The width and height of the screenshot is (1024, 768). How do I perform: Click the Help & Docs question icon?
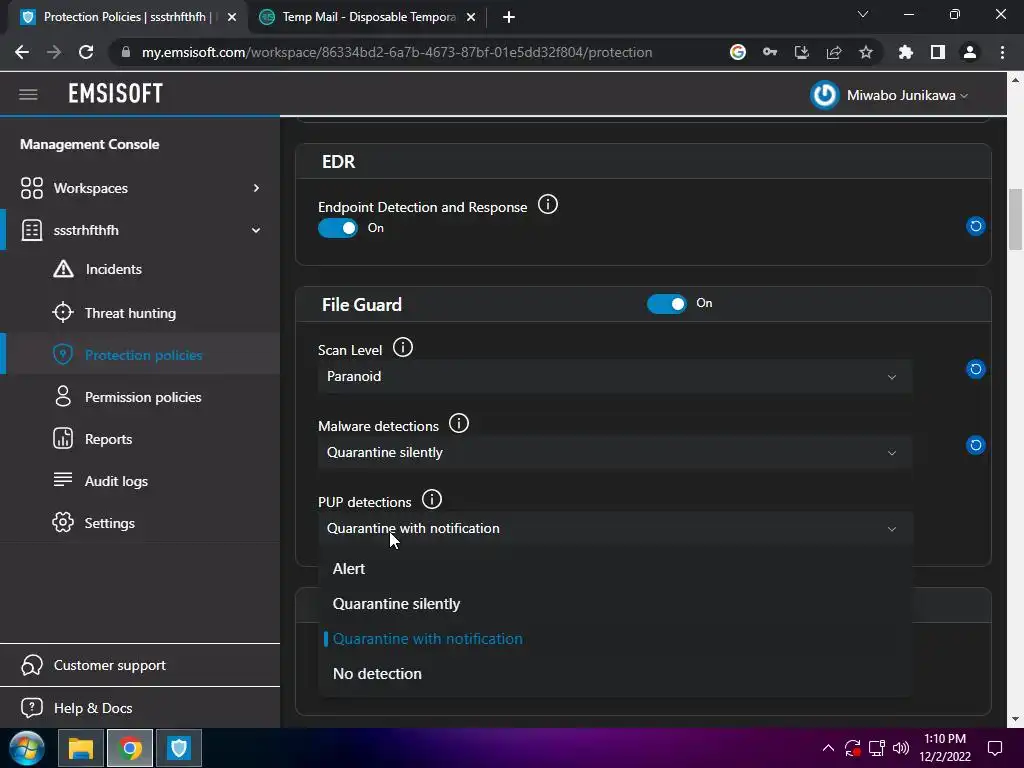pyautogui.click(x=31, y=708)
